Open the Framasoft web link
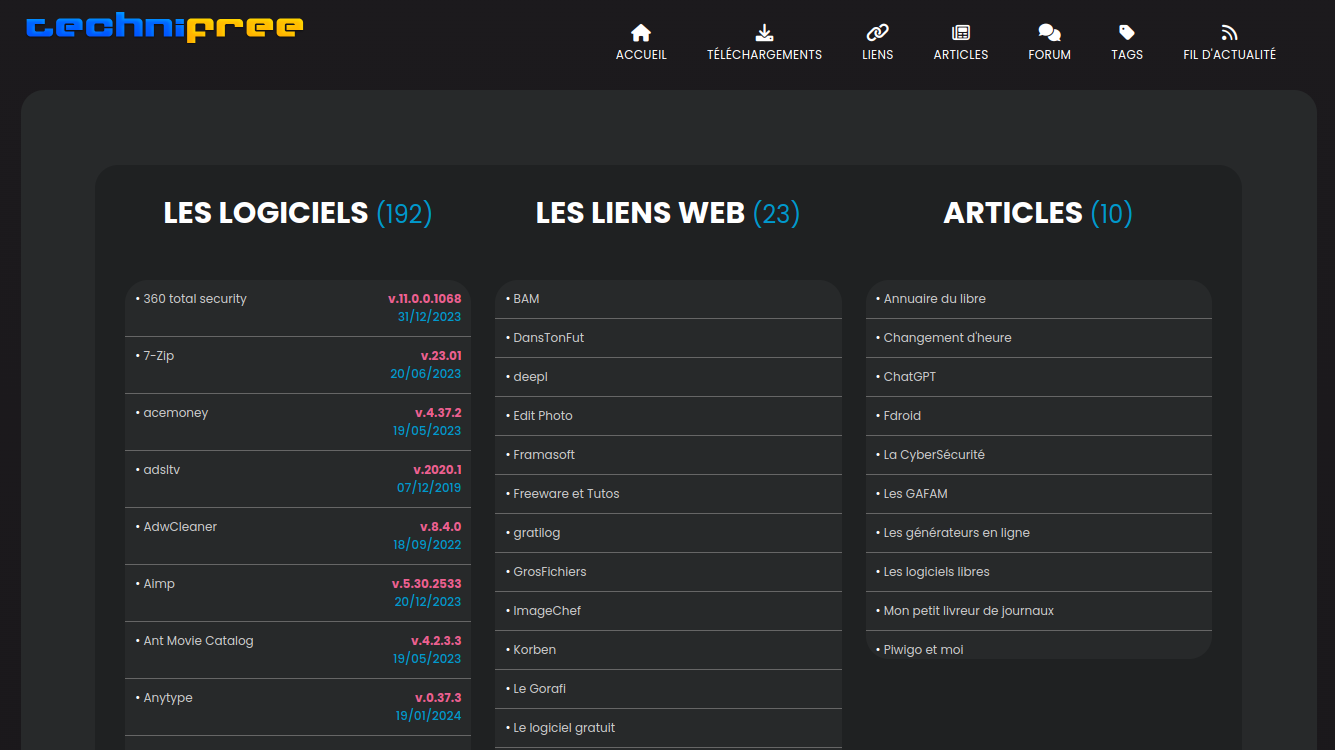The width and height of the screenshot is (1335, 750). tap(544, 455)
